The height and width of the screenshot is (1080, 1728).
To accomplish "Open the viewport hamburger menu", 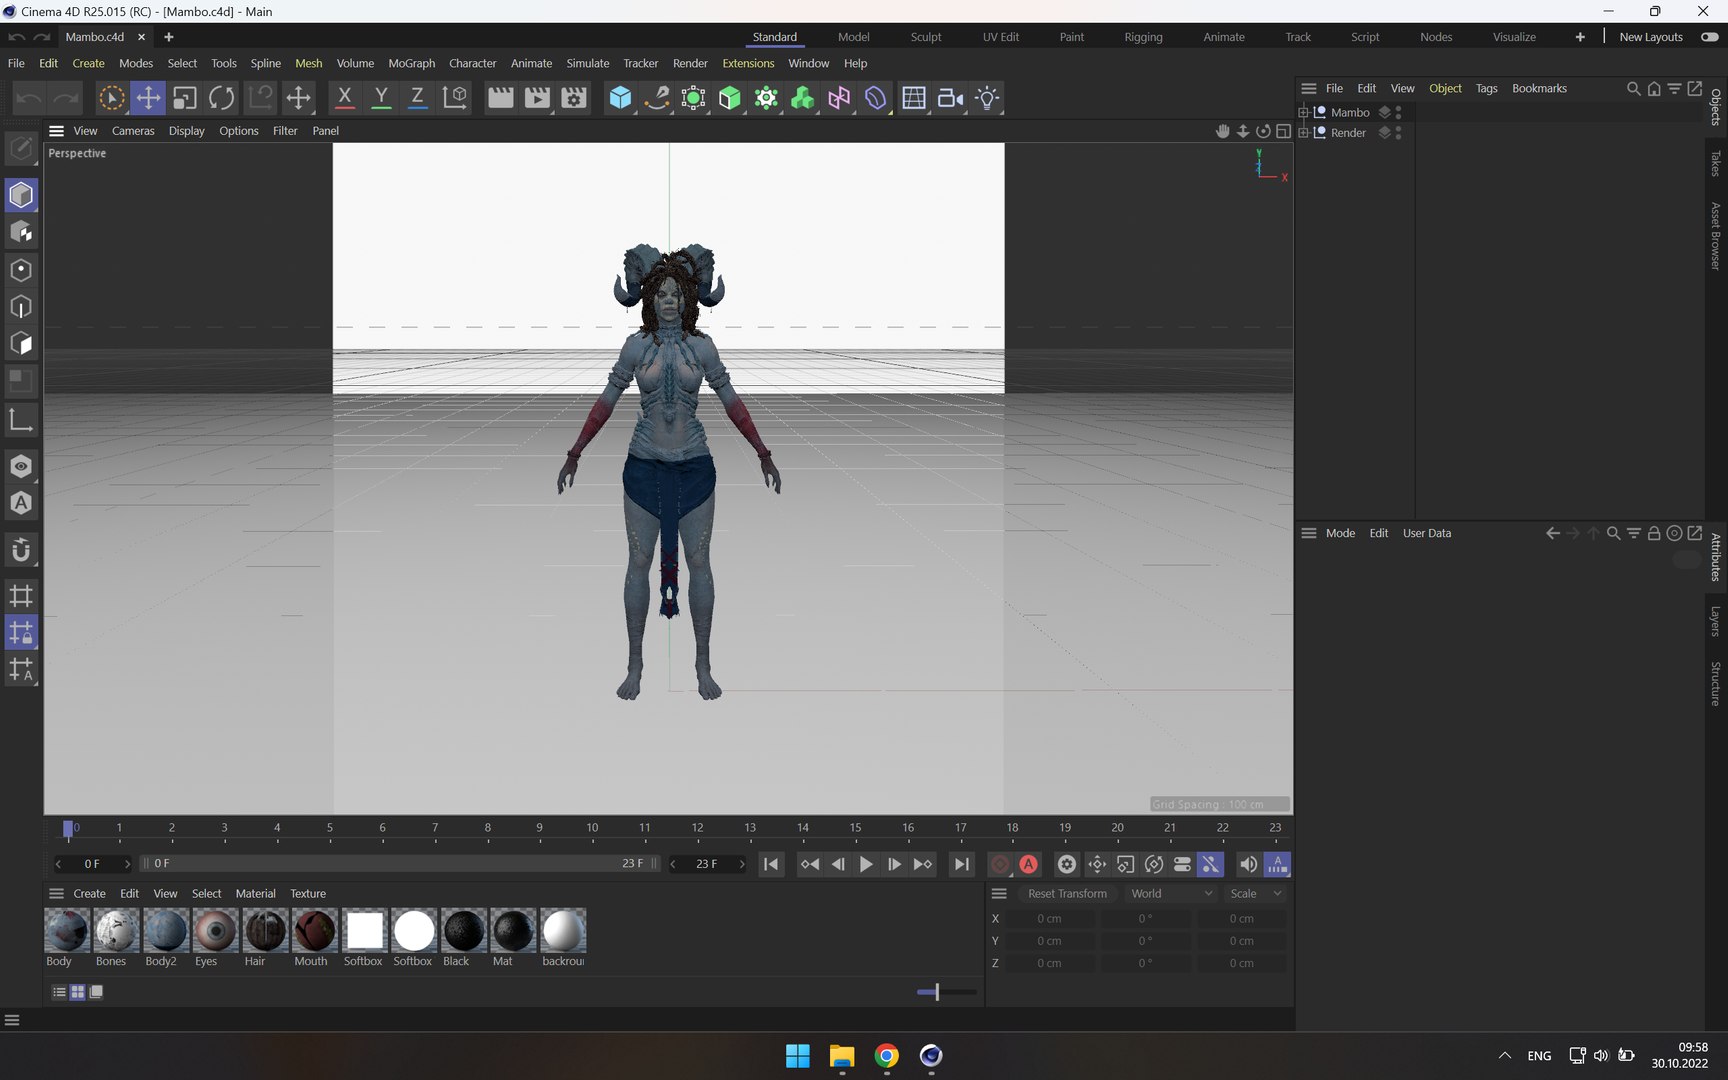I will point(56,131).
